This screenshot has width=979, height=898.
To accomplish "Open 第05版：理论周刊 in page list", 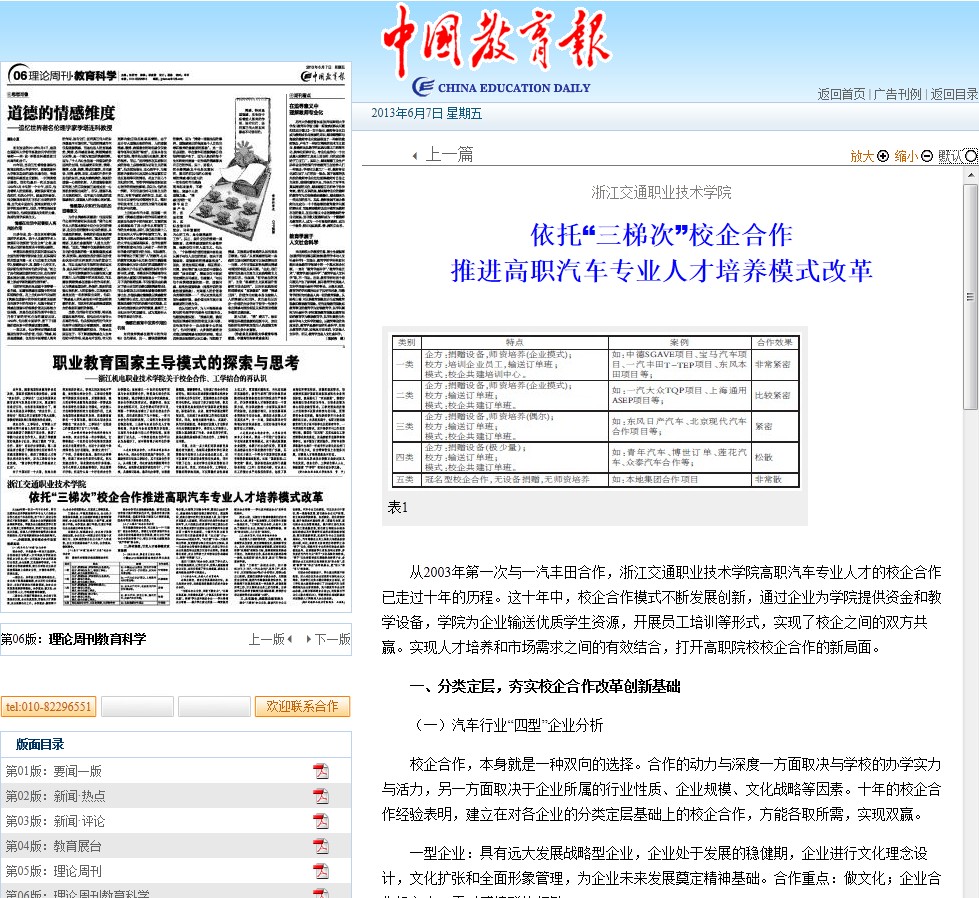I will coord(54,871).
